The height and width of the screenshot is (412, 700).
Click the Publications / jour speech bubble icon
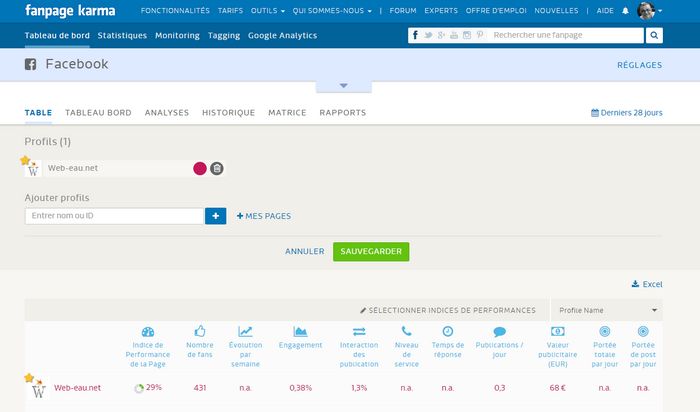tap(500, 332)
